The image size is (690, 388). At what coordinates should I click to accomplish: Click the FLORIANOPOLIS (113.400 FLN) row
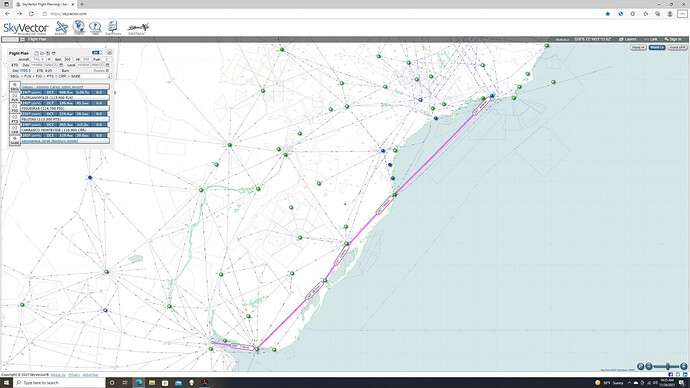(x=65, y=98)
